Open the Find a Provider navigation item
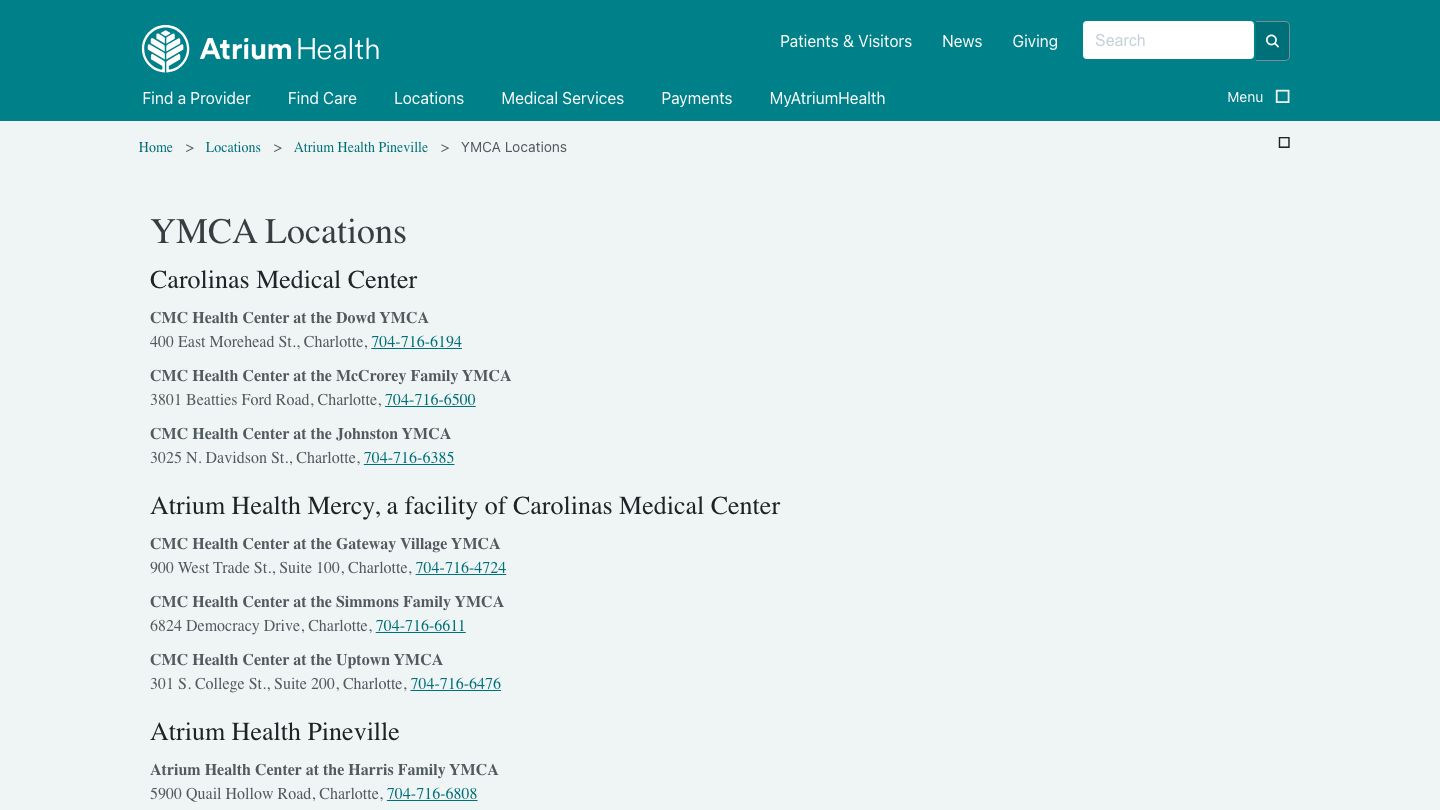 196,98
